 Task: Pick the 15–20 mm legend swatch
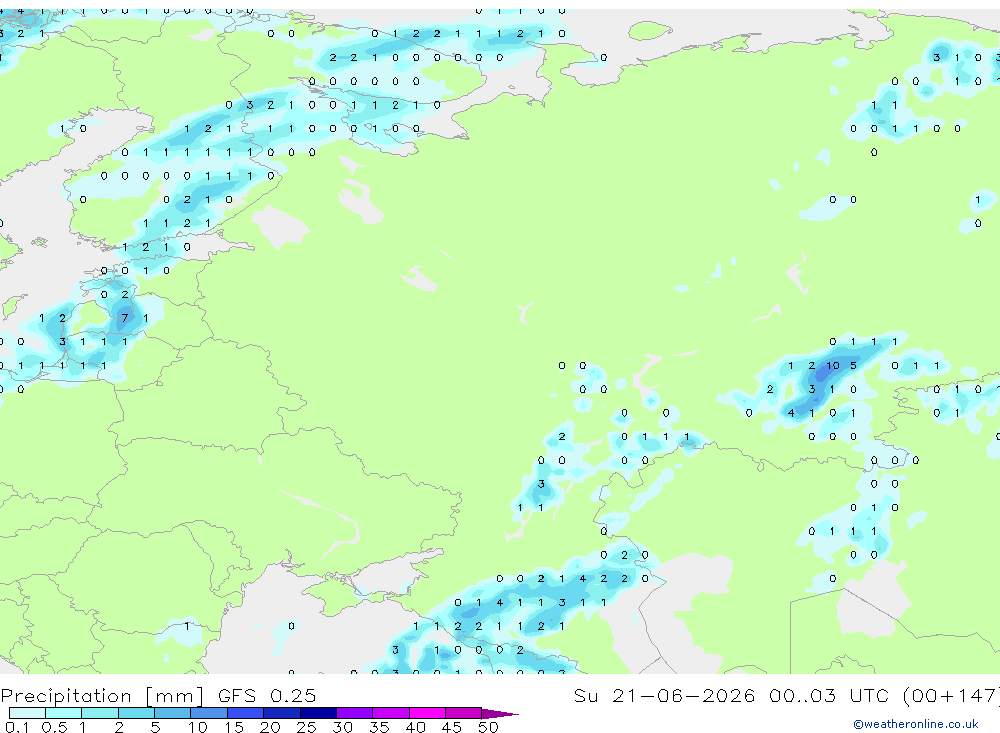(x=246, y=713)
